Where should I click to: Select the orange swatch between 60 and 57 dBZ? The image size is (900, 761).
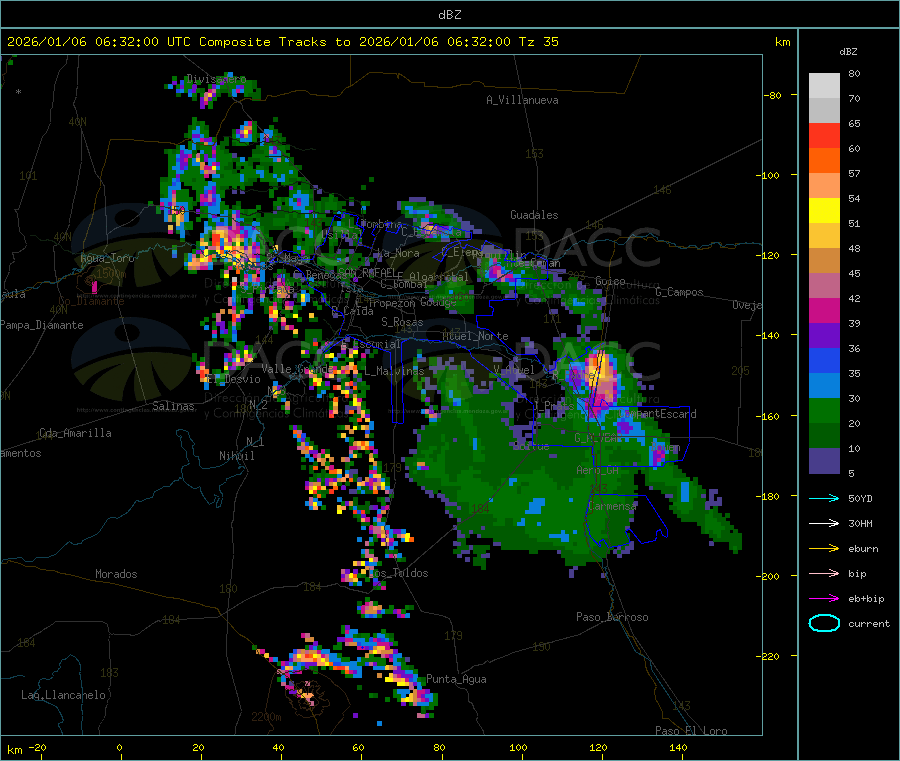pos(824,161)
